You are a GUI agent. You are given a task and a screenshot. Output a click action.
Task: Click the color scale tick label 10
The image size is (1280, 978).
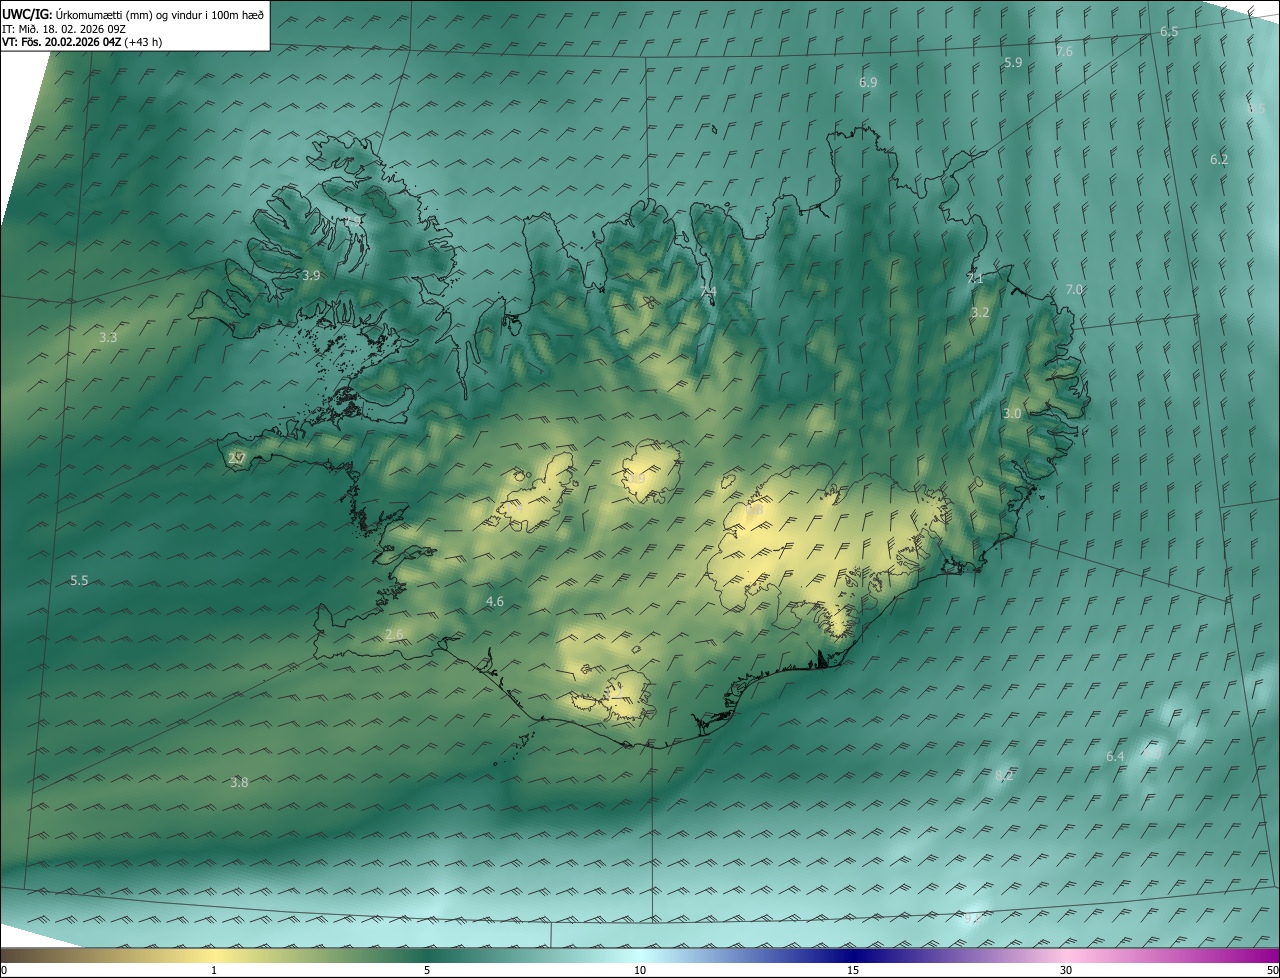[x=640, y=970]
